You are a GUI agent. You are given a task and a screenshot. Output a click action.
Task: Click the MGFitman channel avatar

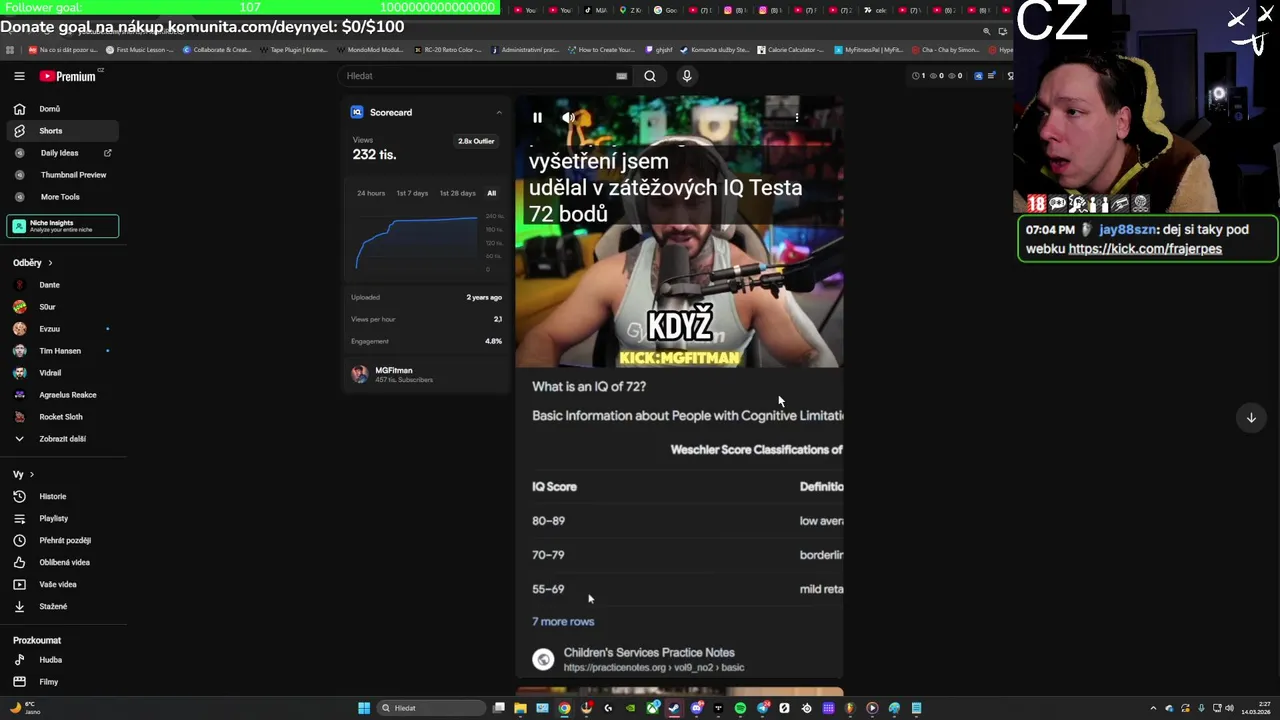pos(360,374)
